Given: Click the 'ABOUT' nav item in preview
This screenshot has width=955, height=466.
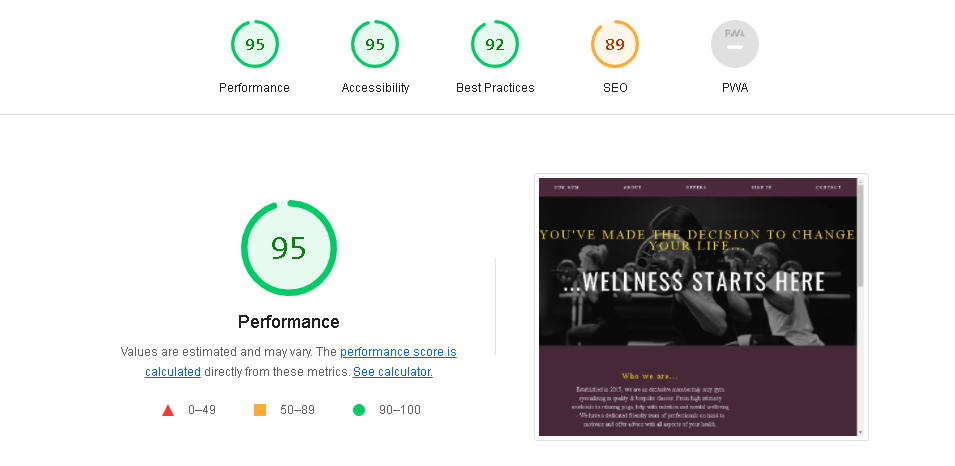Looking at the screenshot, I should pos(632,187).
